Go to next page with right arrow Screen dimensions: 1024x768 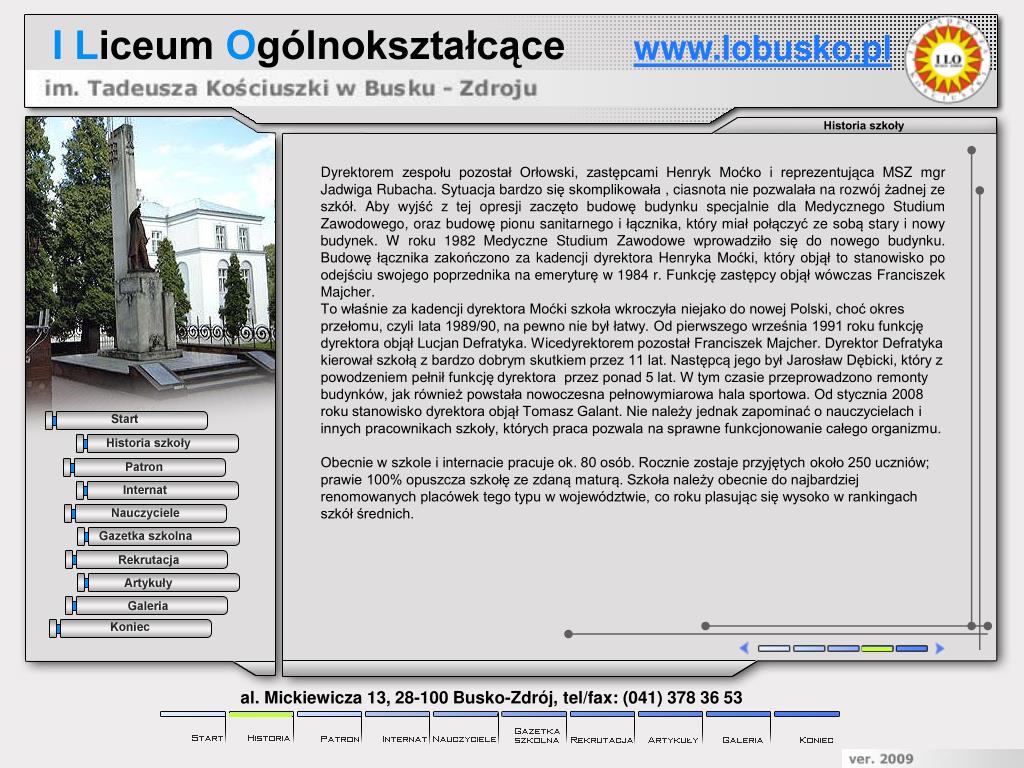pos(940,648)
